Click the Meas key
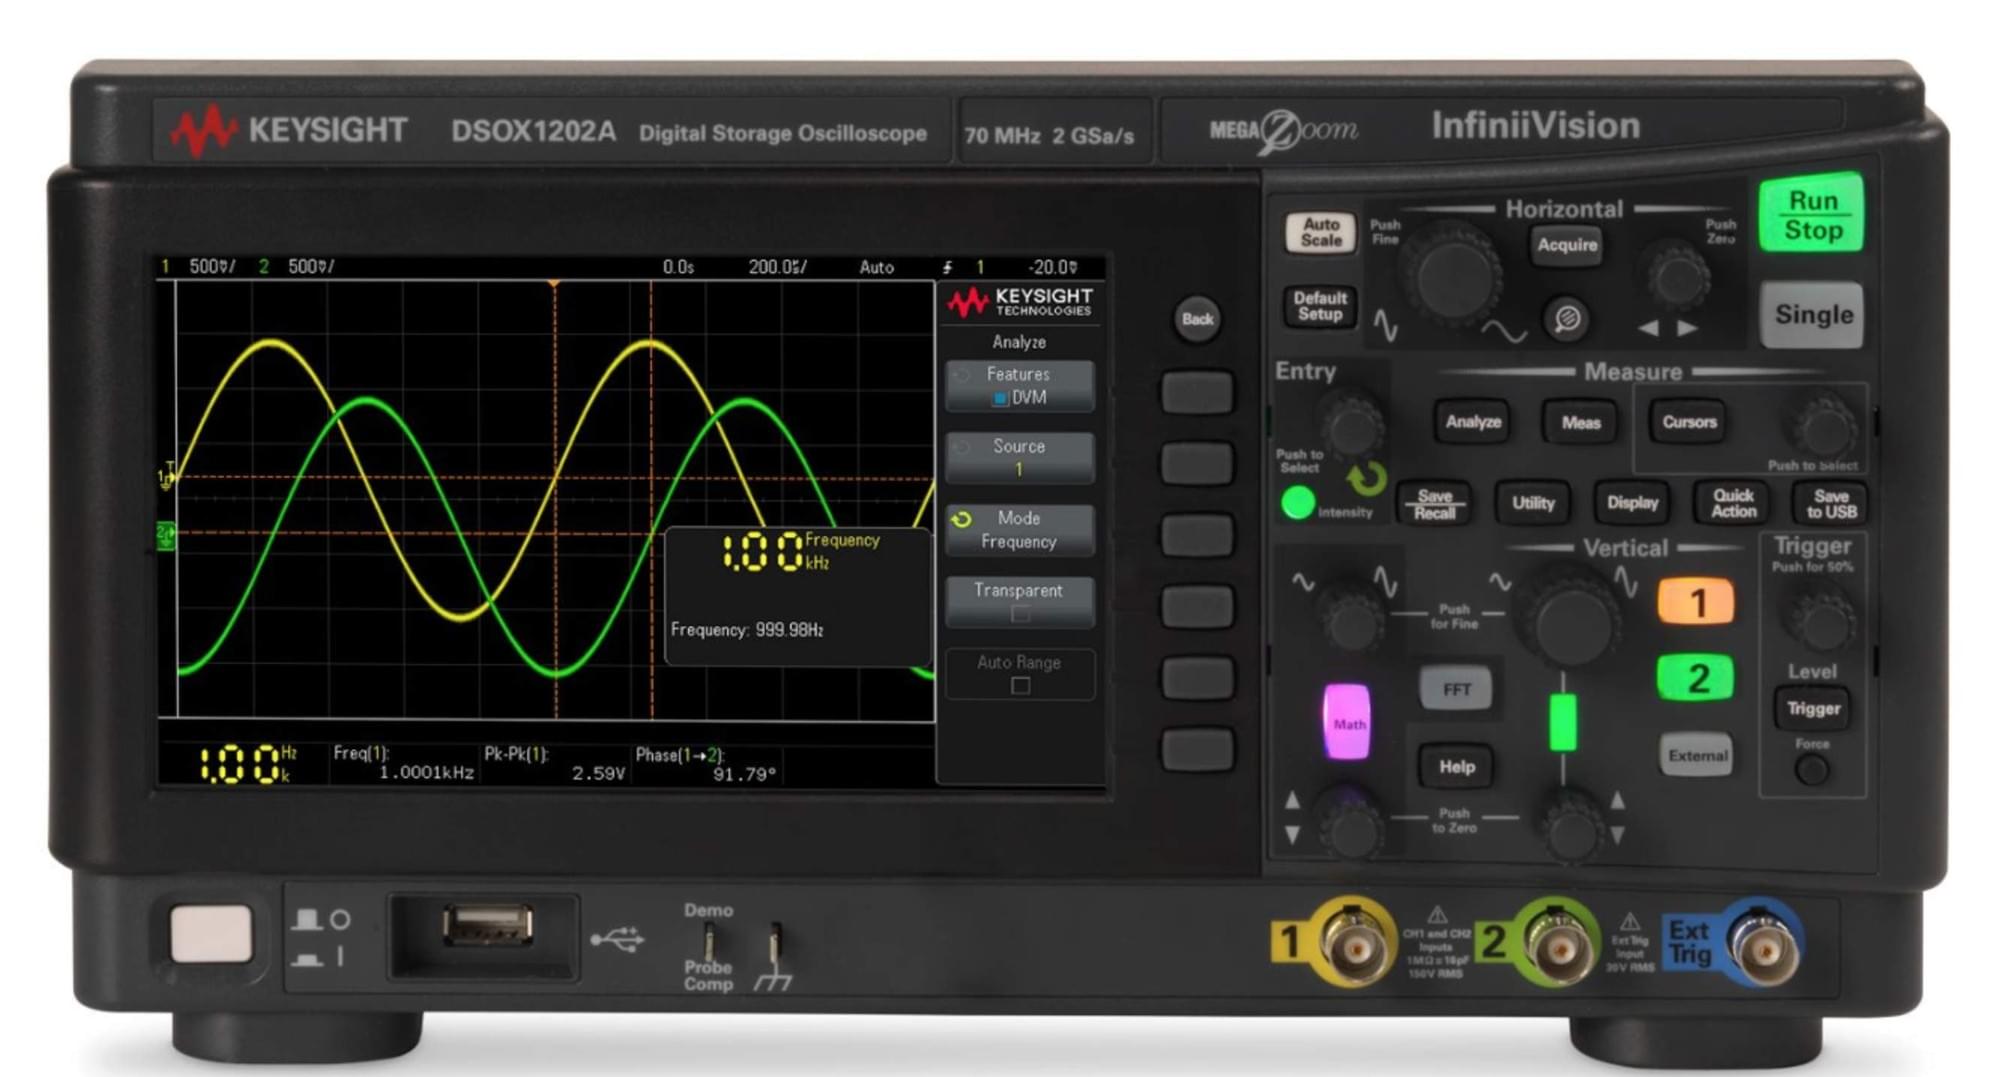 [1581, 423]
